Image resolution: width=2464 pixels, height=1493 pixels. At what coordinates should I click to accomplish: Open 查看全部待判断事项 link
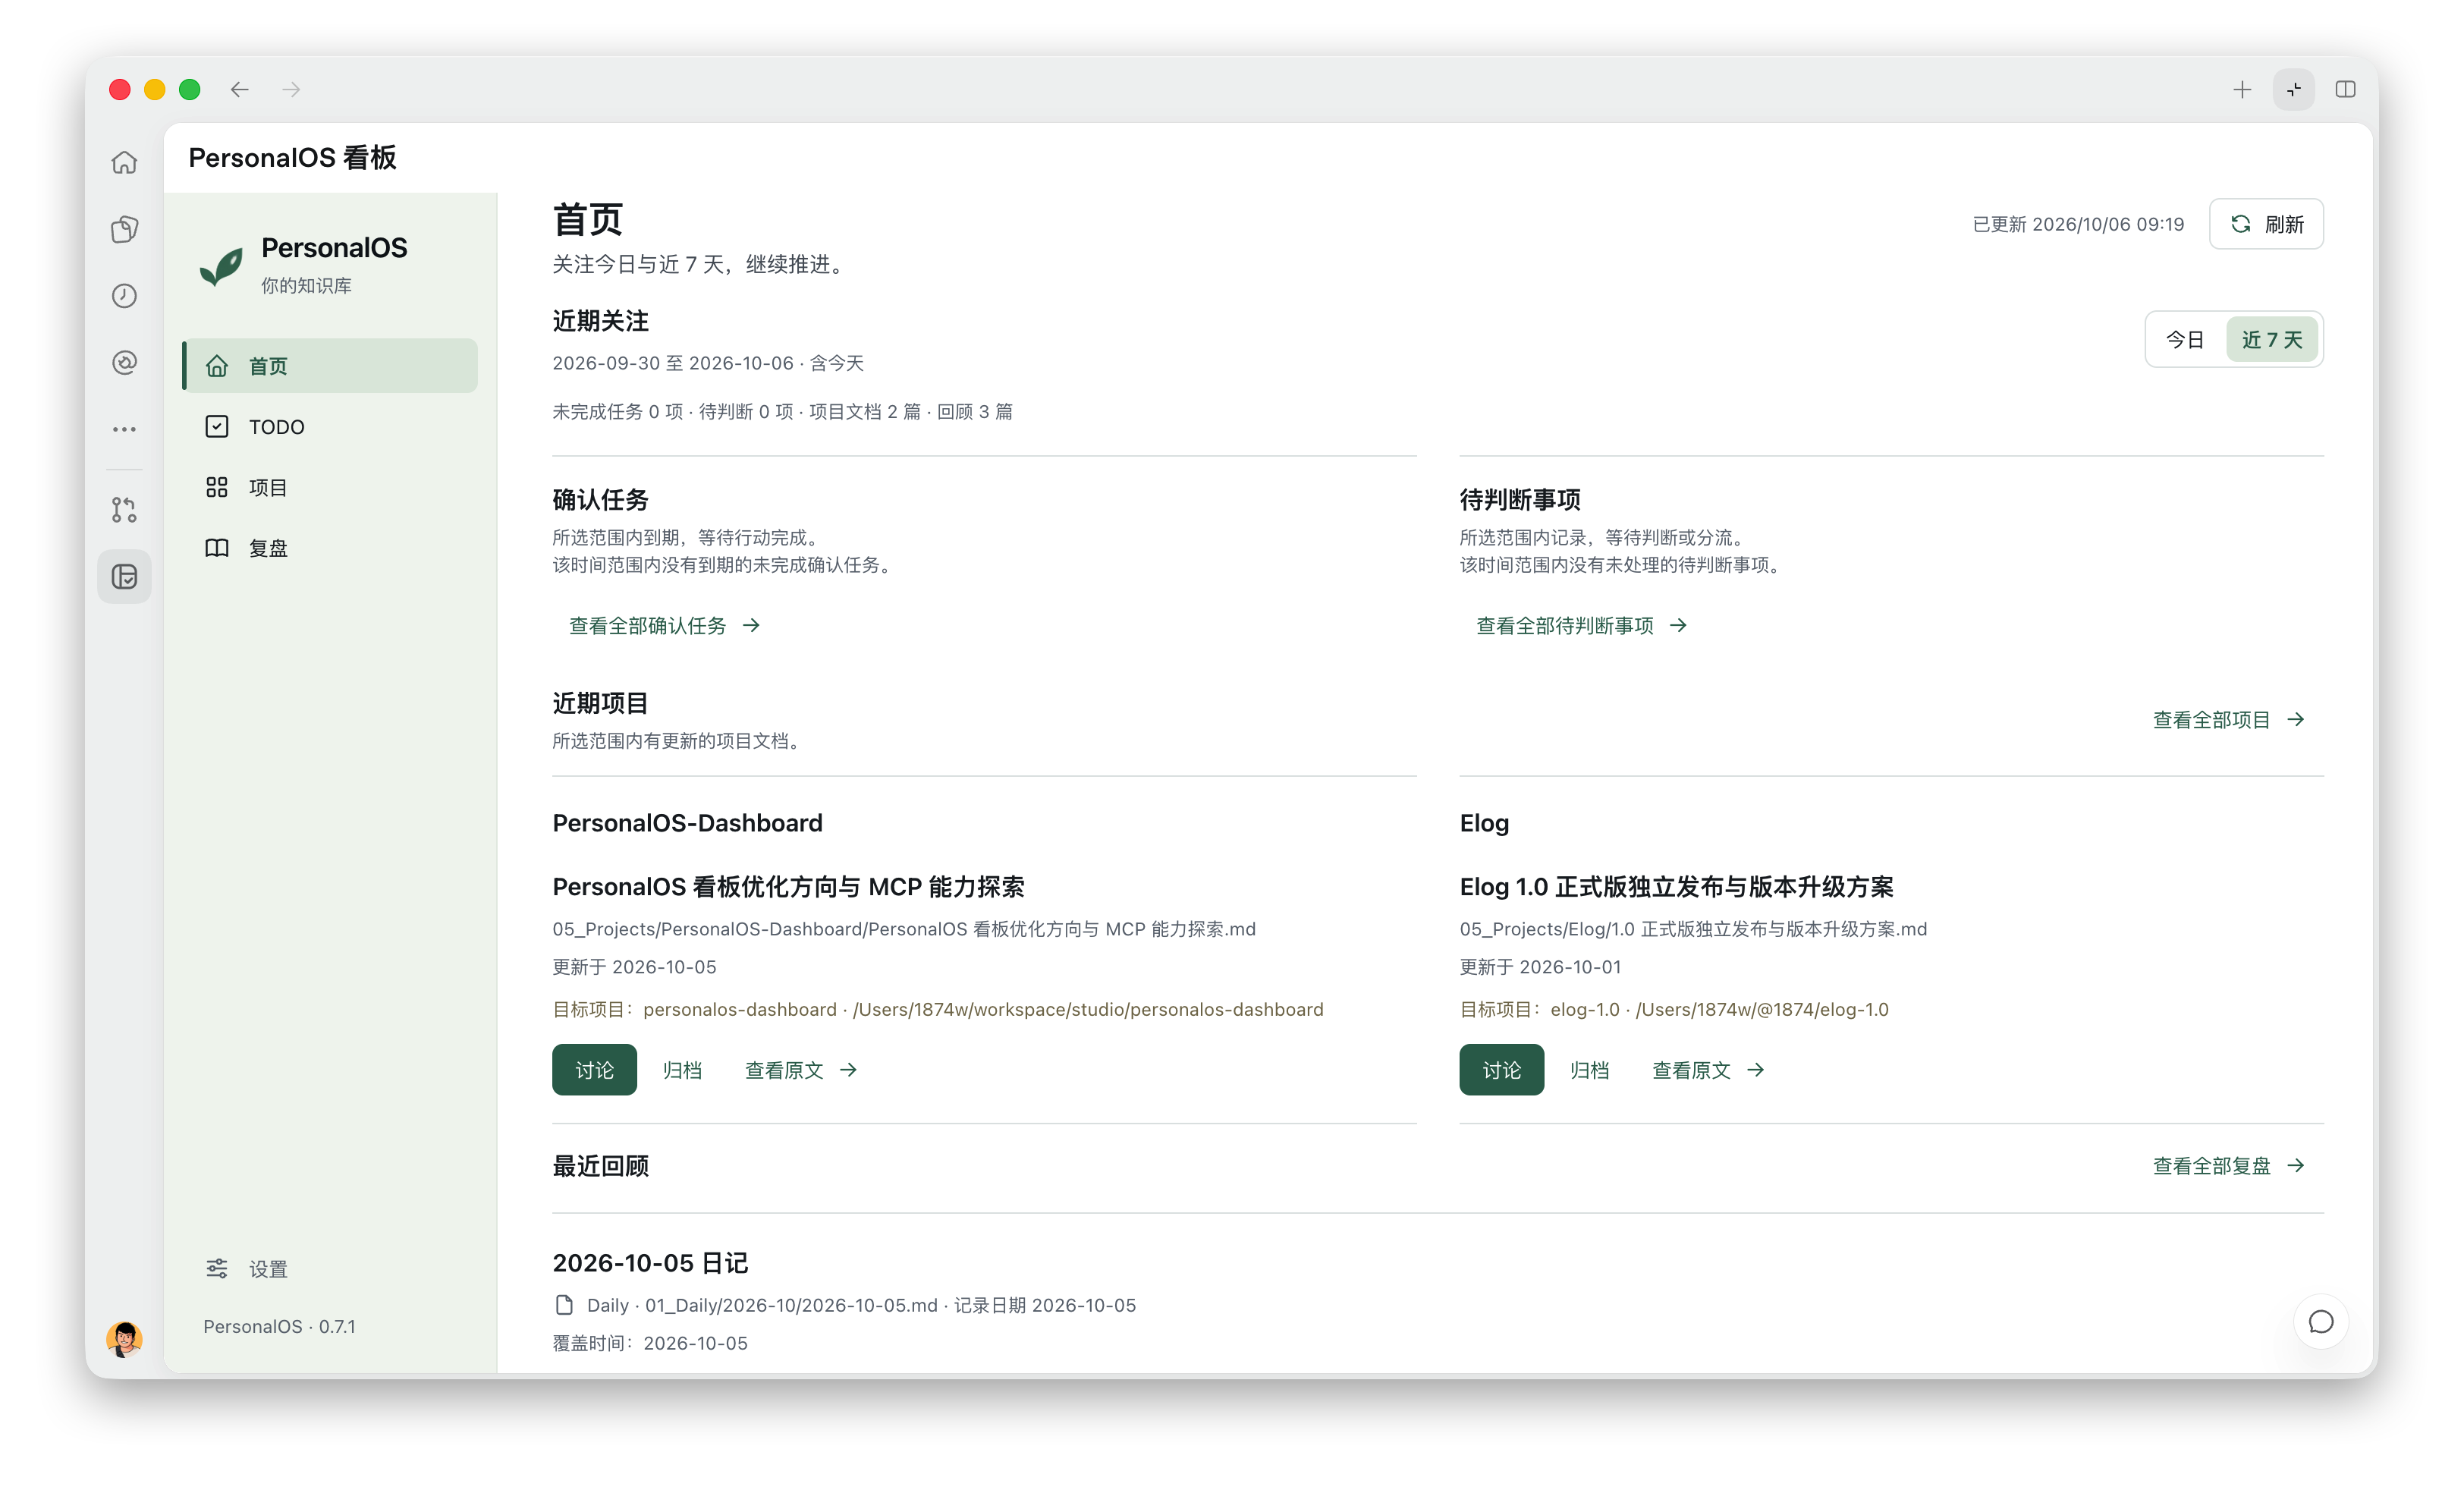point(1582,626)
